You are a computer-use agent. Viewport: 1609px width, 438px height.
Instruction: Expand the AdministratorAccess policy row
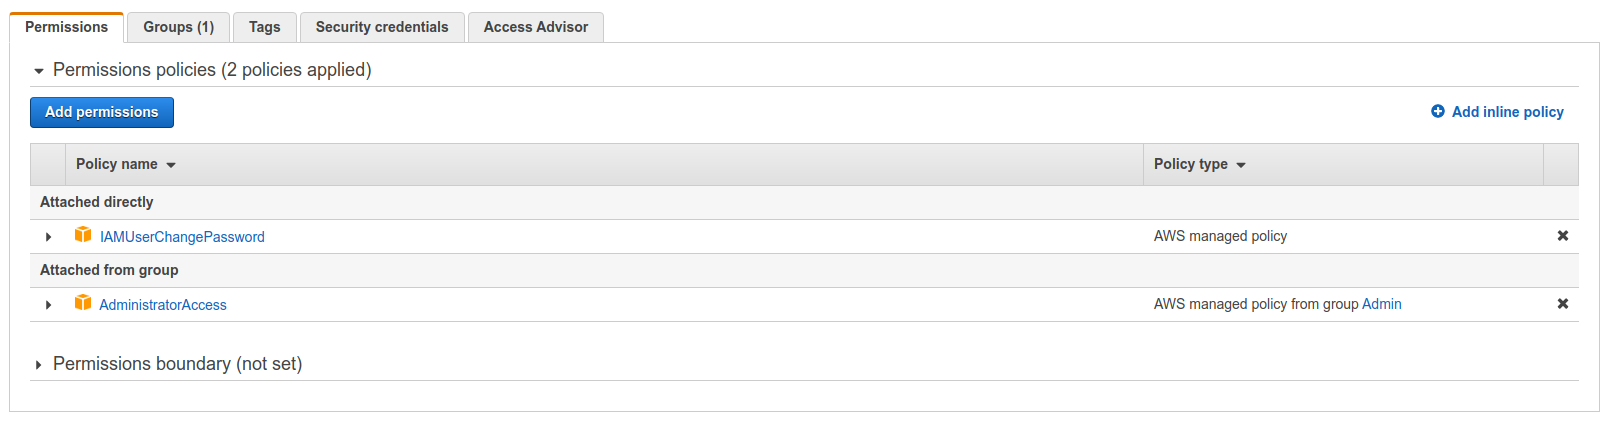click(x=48, y=305)
